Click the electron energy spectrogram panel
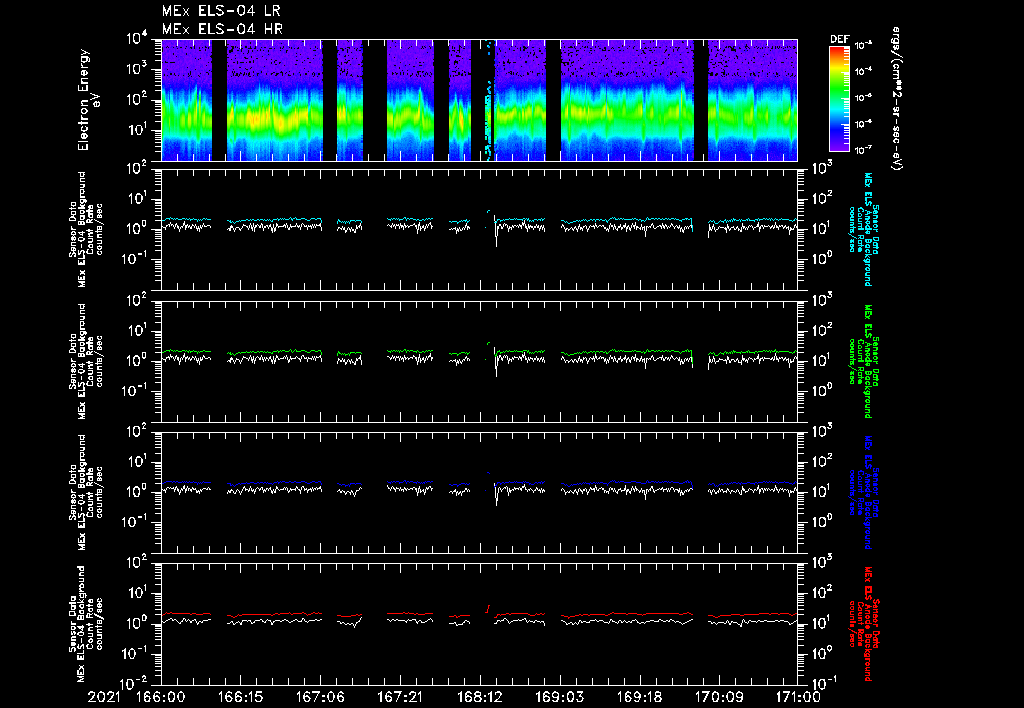This screenshot has width=1024, height=708. (479, 100)
